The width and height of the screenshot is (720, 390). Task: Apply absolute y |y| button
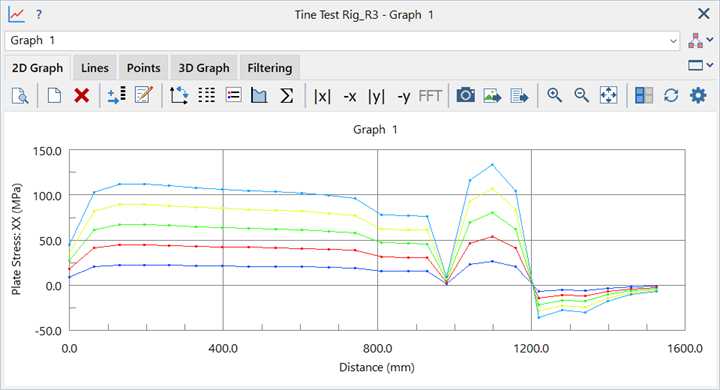click(376, 96)
